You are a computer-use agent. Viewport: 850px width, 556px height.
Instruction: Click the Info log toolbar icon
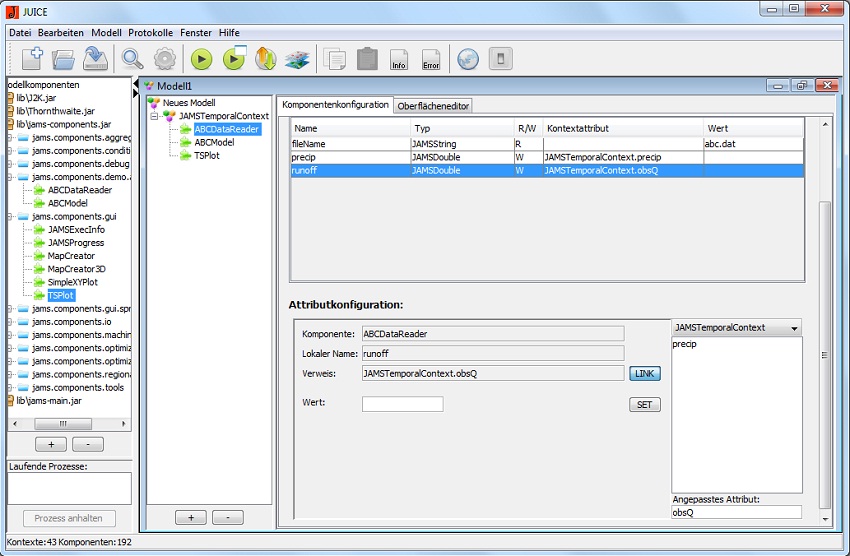pos(399,59)
